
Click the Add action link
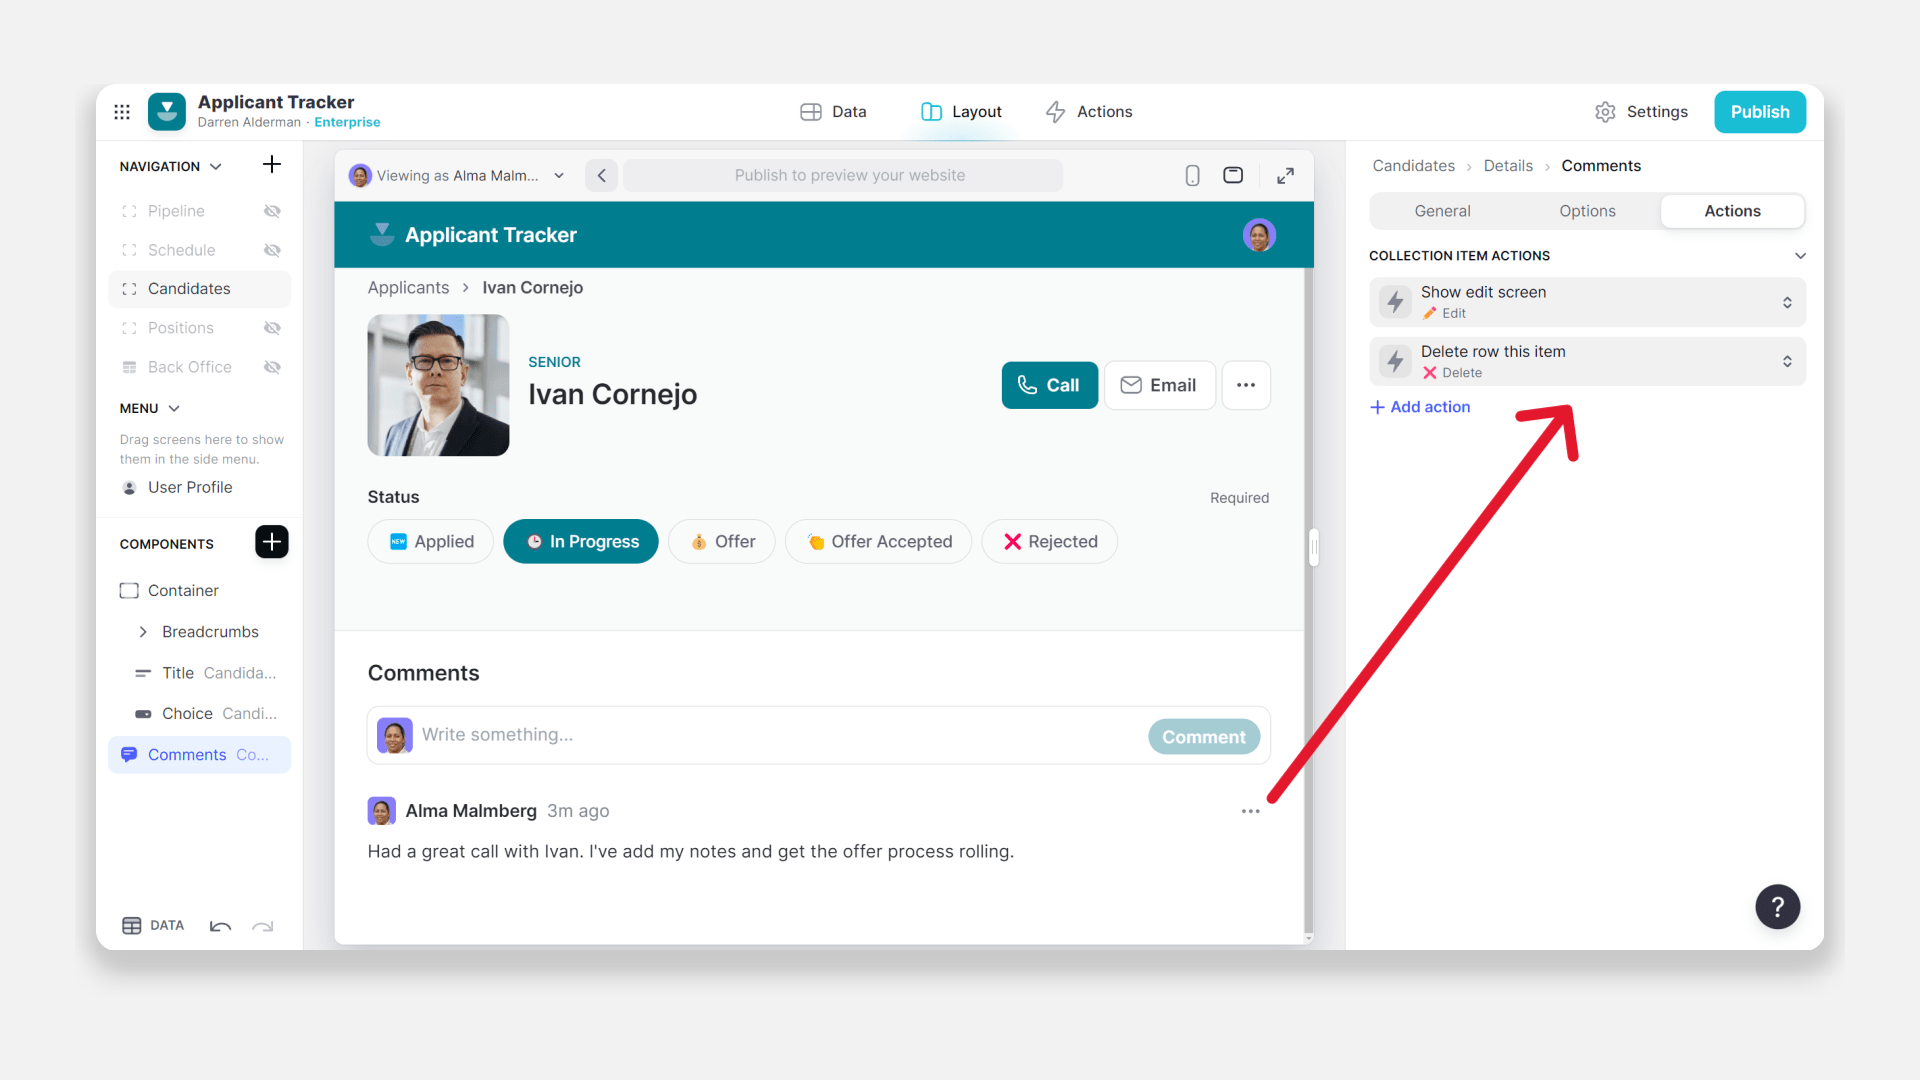(x=1420, y=407)
